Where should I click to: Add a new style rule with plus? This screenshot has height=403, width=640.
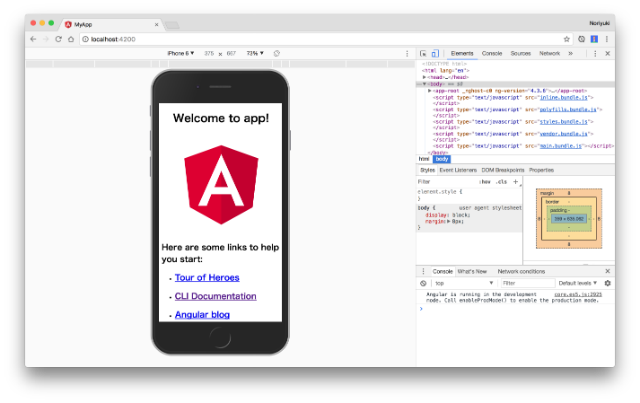point(516,182)
